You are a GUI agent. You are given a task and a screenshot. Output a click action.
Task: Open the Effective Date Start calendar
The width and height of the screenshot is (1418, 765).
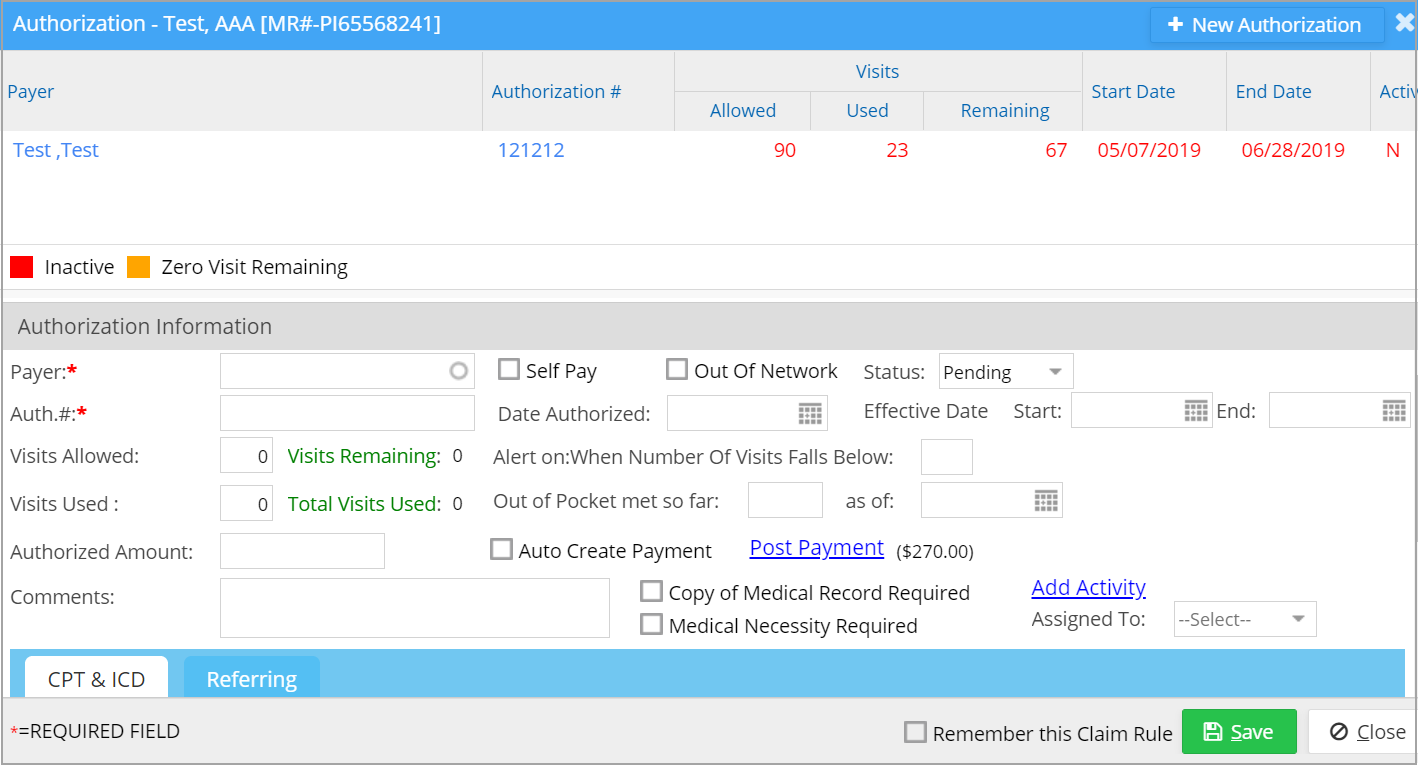[1196, 411]
